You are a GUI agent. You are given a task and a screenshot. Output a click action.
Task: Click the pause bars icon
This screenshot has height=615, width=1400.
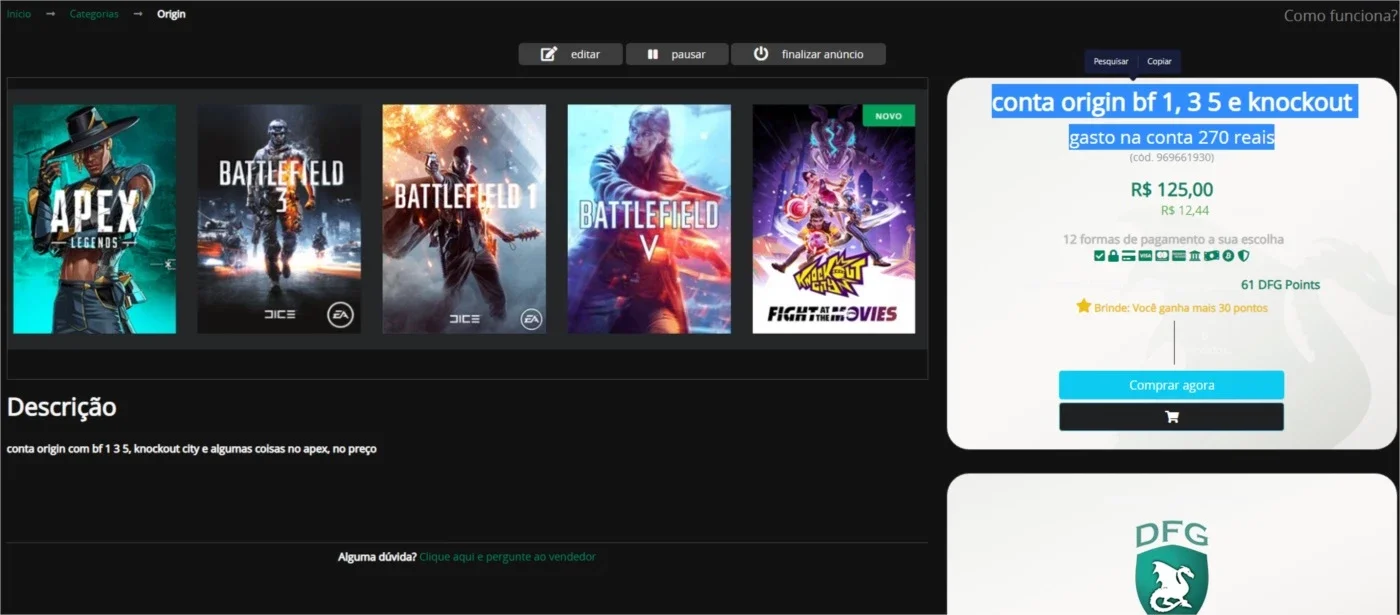coord(653,54)
